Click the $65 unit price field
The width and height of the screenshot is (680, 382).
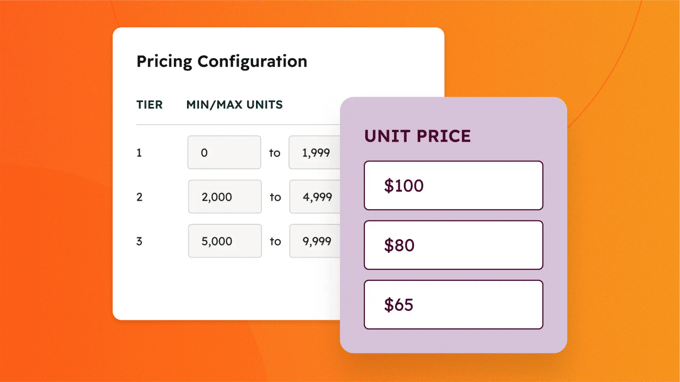453,304
